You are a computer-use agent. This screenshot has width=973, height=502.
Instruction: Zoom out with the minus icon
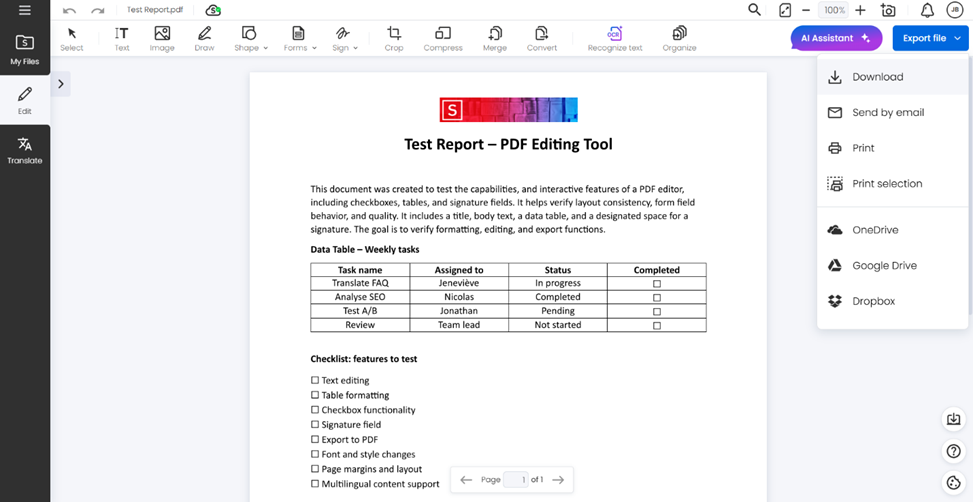coord(806,11)
